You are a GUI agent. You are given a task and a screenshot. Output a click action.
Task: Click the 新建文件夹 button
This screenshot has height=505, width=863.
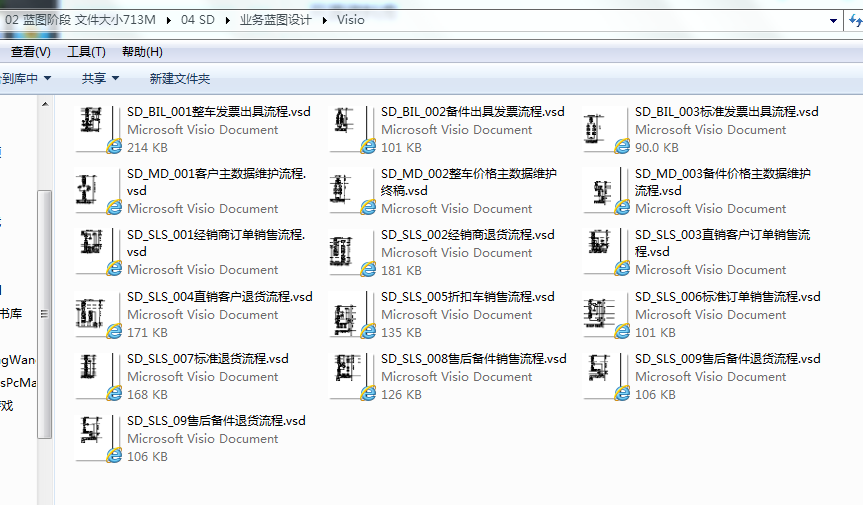179,78
